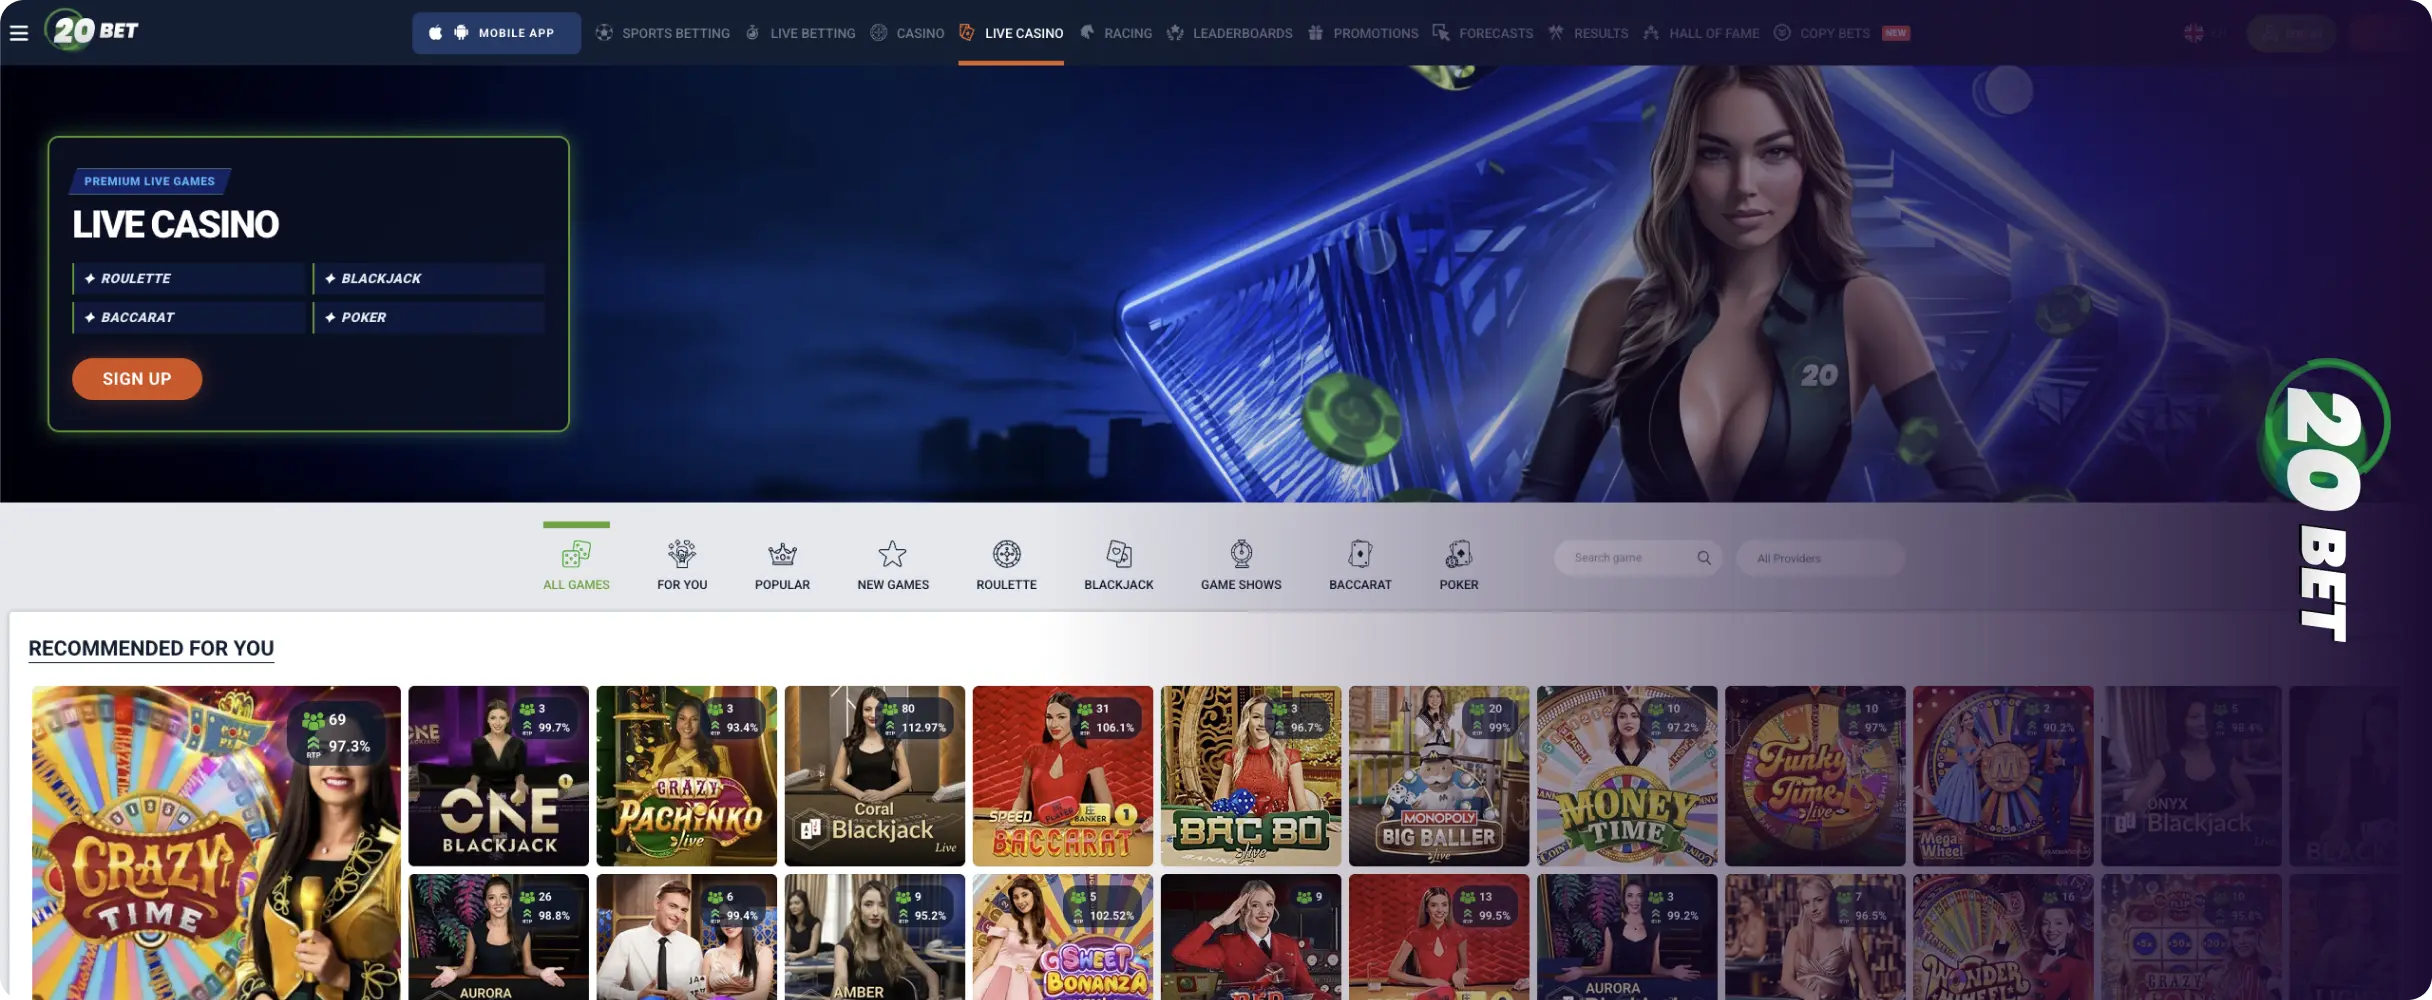The image size is (2432, 1000).
Task: Open the Casino menu item
Action: [907, 33]
